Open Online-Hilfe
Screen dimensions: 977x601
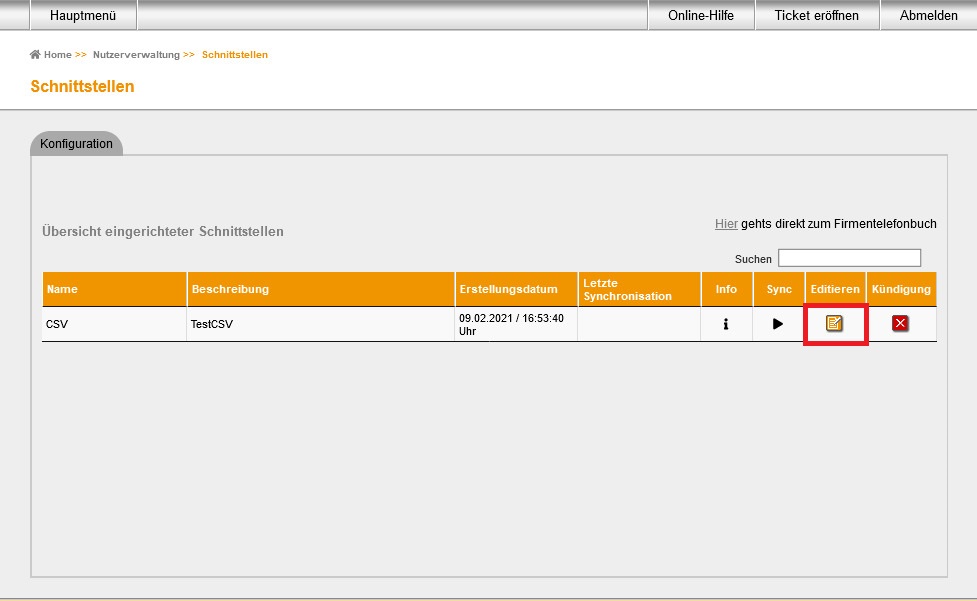(701, 15)
